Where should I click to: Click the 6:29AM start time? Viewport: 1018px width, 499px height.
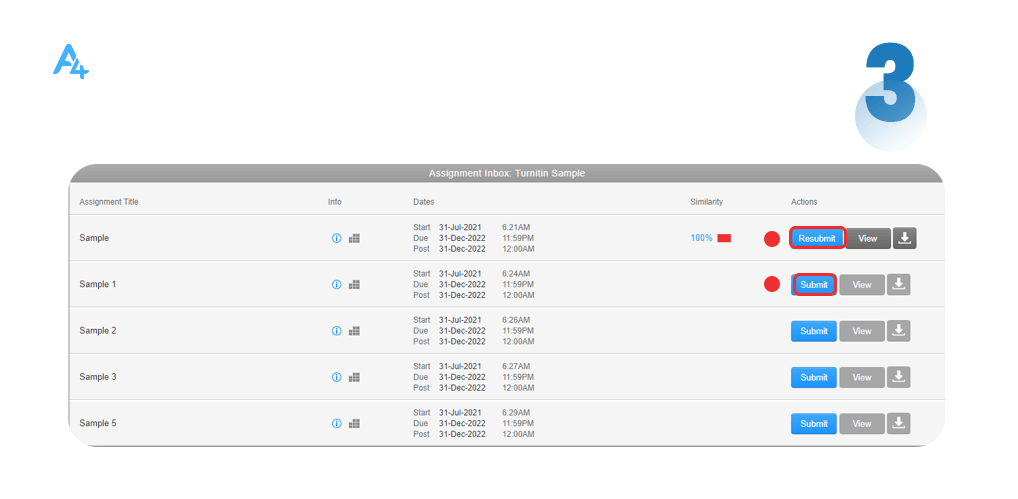(516, 413)
